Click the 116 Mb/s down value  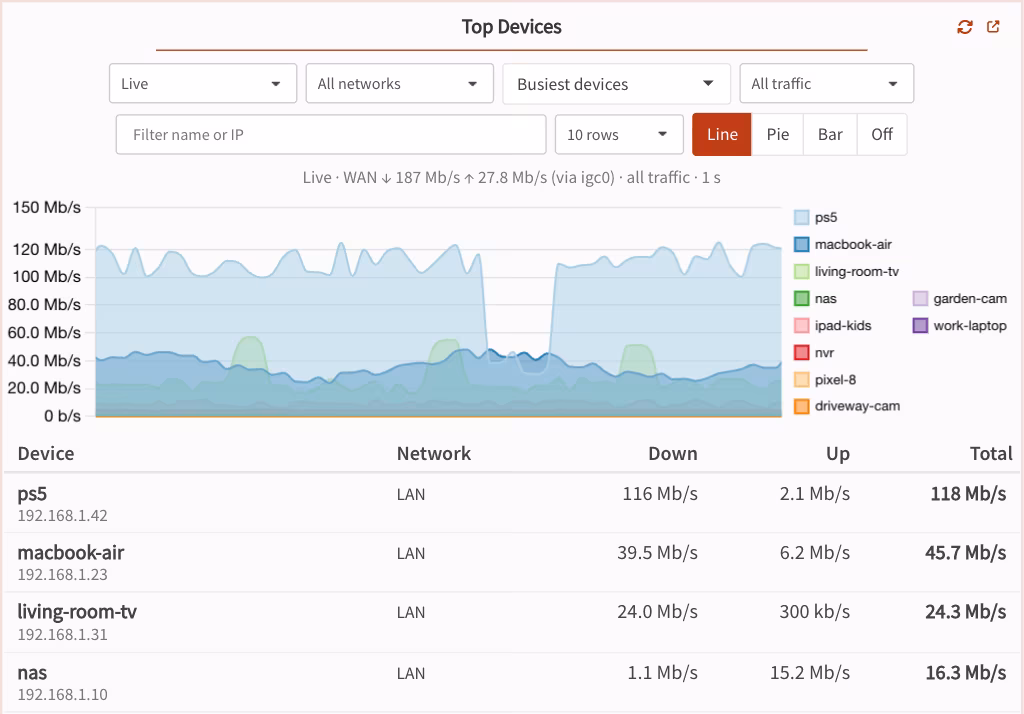pyautogui.click(x=660, y=494)
